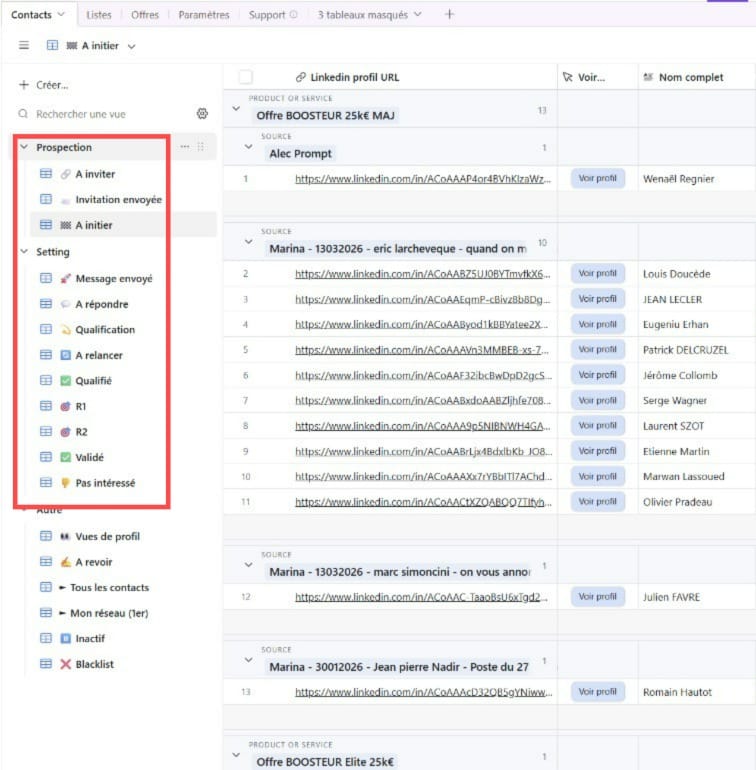The height and width of the screenshot is (770, 756).
Task: Switch to the Paramètres tab
Action: point(204,15)
